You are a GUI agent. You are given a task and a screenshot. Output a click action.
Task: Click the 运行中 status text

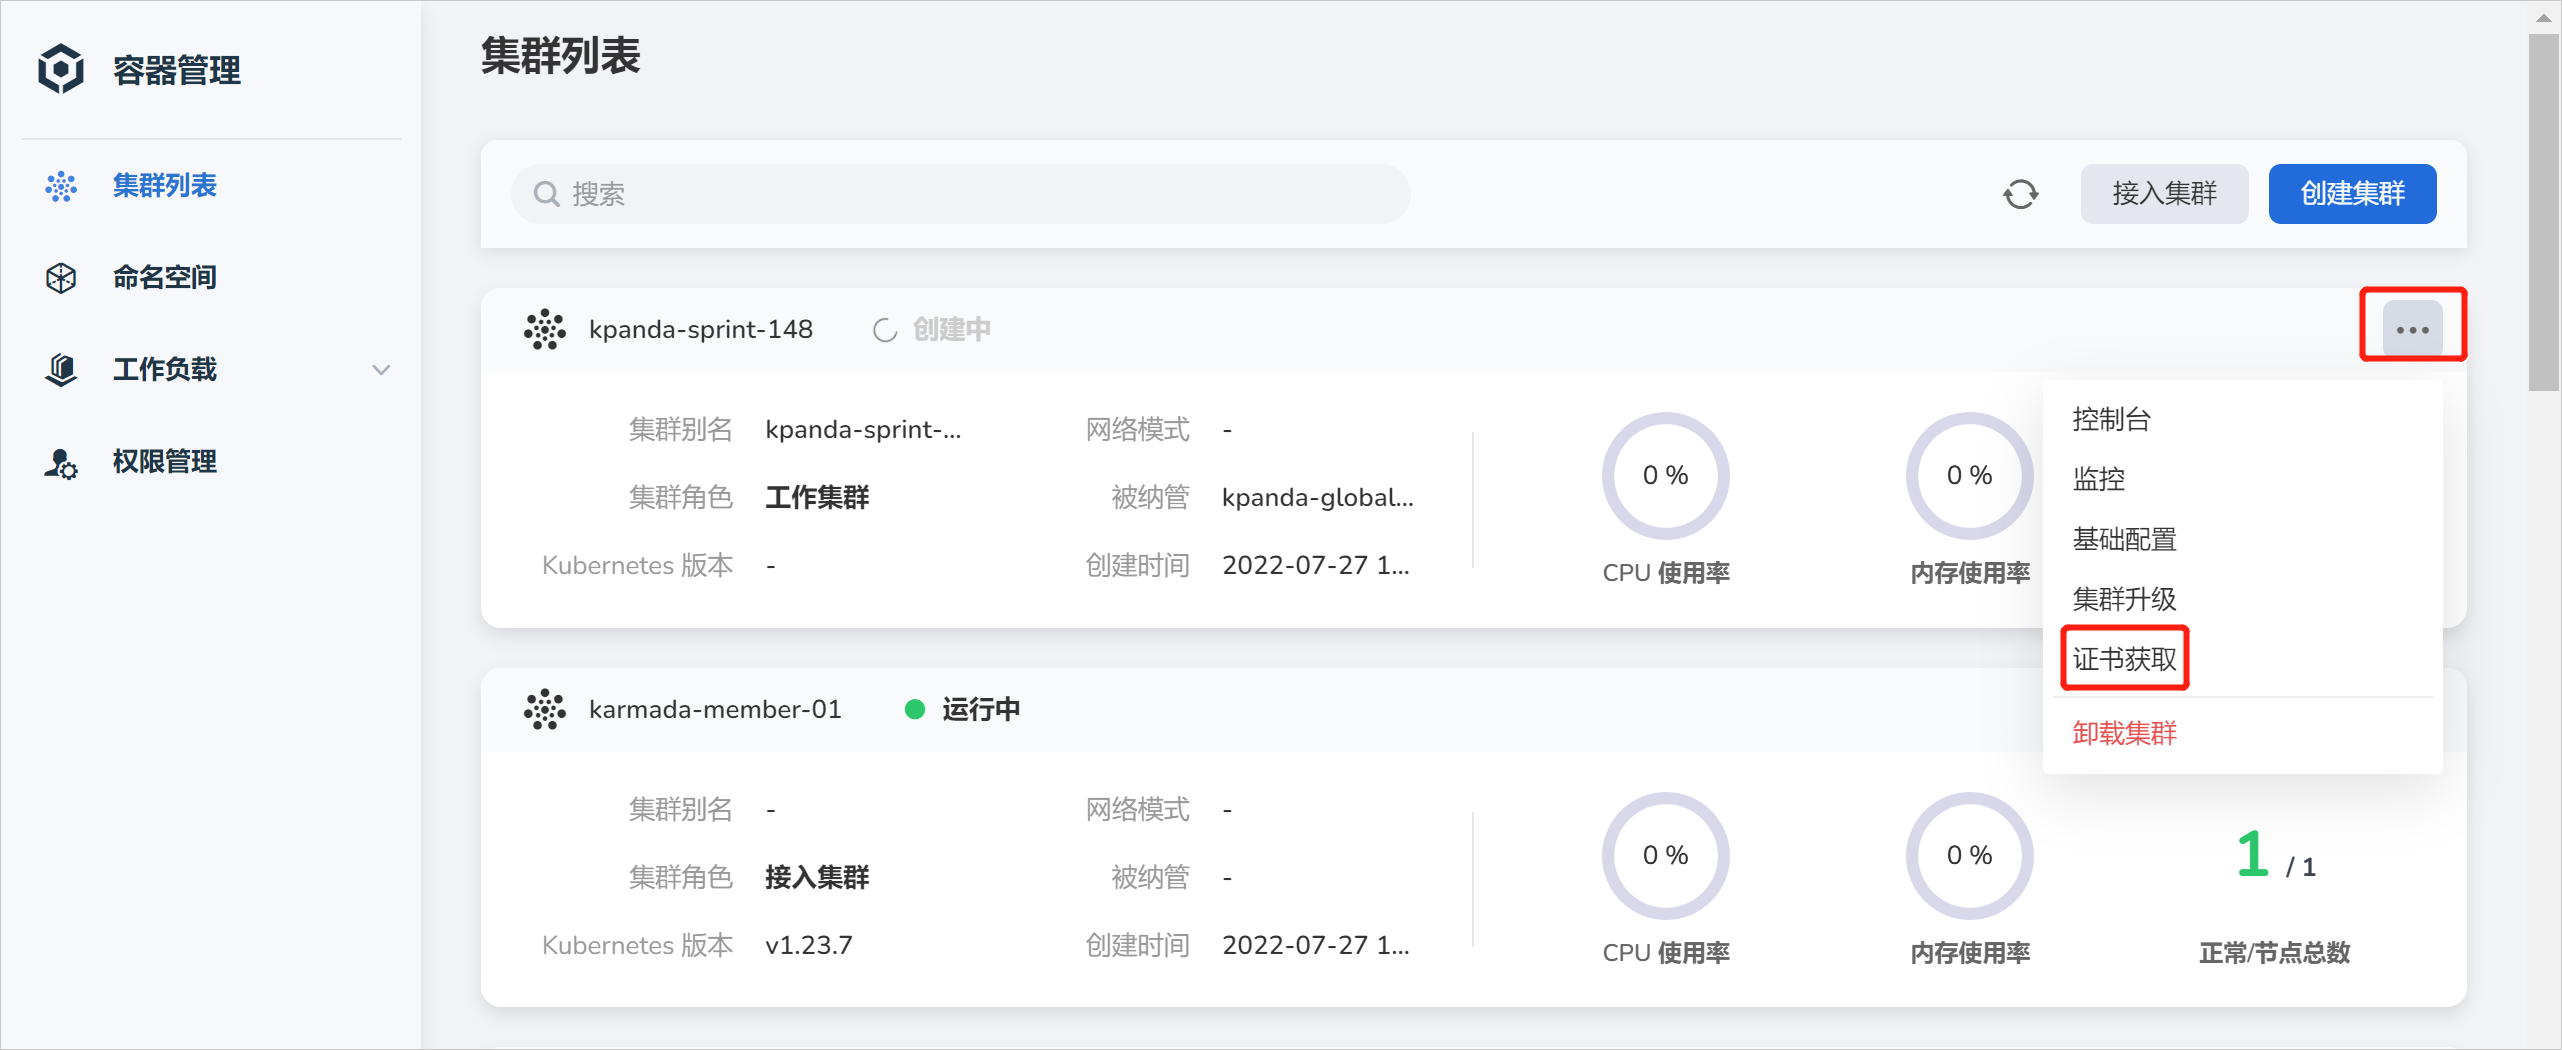981,709
